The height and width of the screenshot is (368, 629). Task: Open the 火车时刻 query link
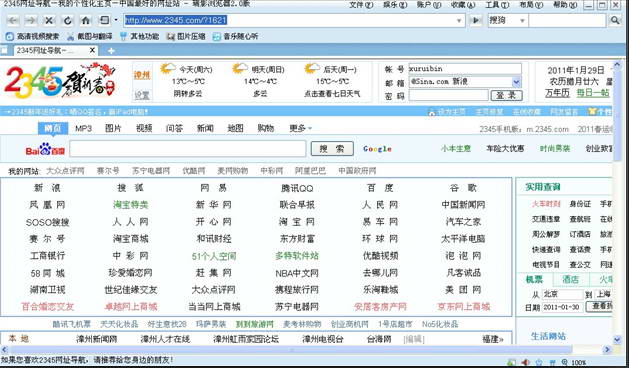(546, 204)
